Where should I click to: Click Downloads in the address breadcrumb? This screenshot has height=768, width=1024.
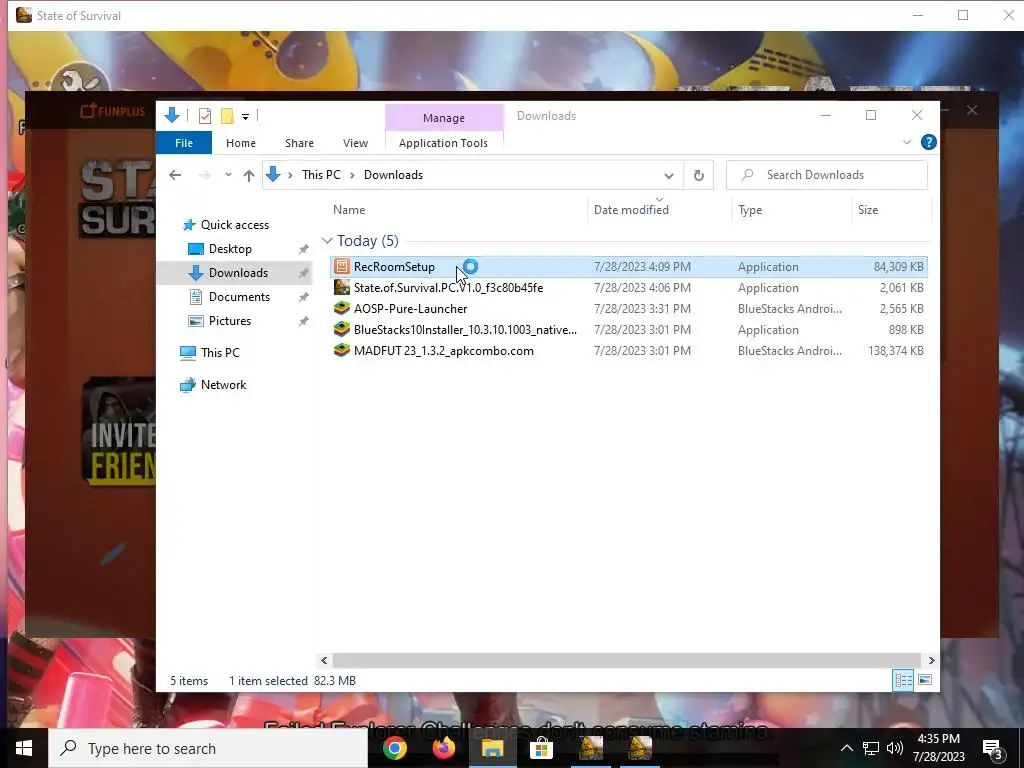point(393,175)
